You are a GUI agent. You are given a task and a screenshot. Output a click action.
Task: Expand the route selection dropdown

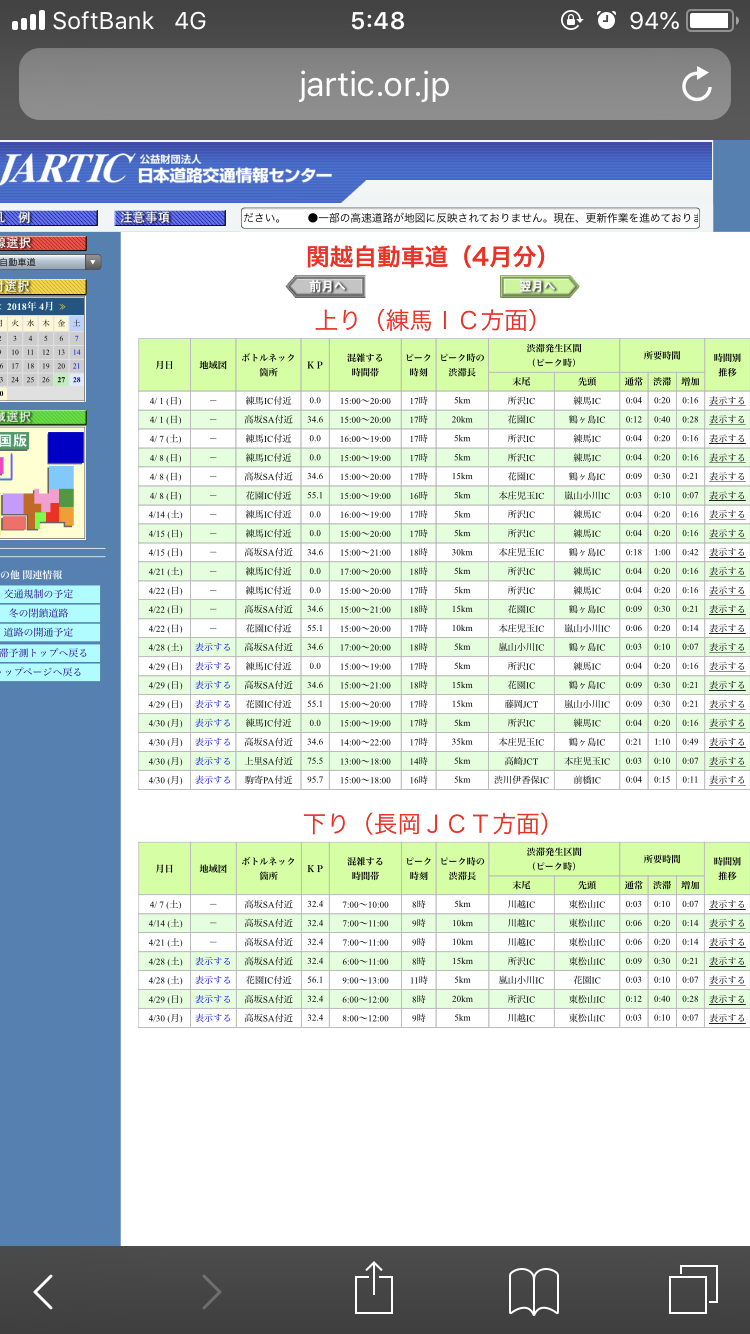[x=92, y=262]
